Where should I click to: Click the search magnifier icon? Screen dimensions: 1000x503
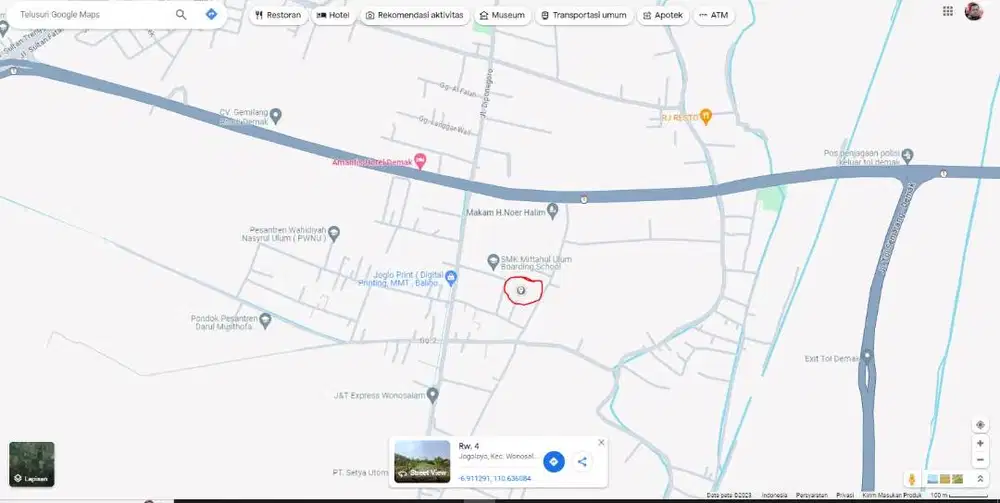tap(181, 15)
